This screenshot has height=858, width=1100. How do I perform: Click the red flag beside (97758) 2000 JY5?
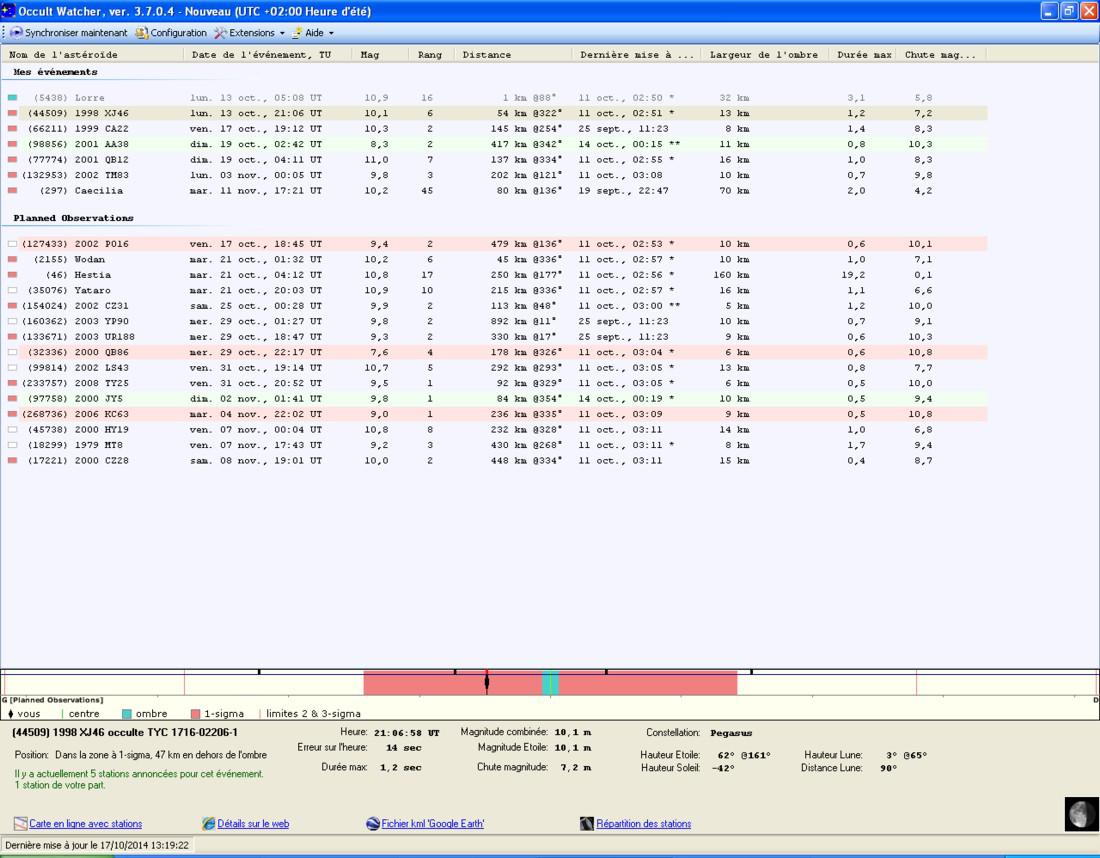pos(13,398)
